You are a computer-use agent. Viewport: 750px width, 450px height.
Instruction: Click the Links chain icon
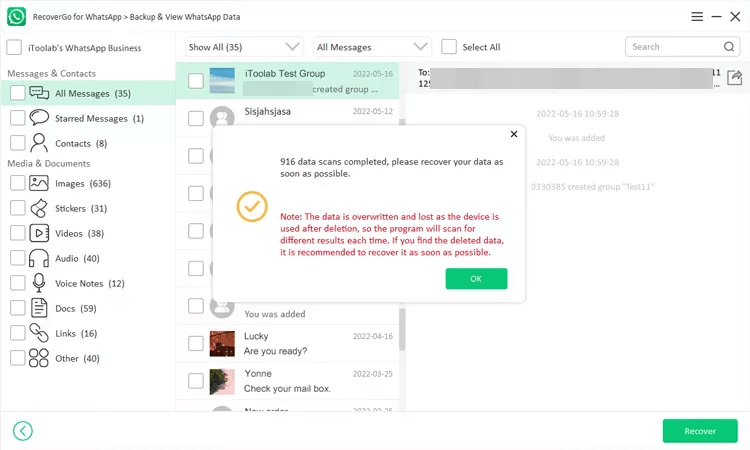click(39, 333)
